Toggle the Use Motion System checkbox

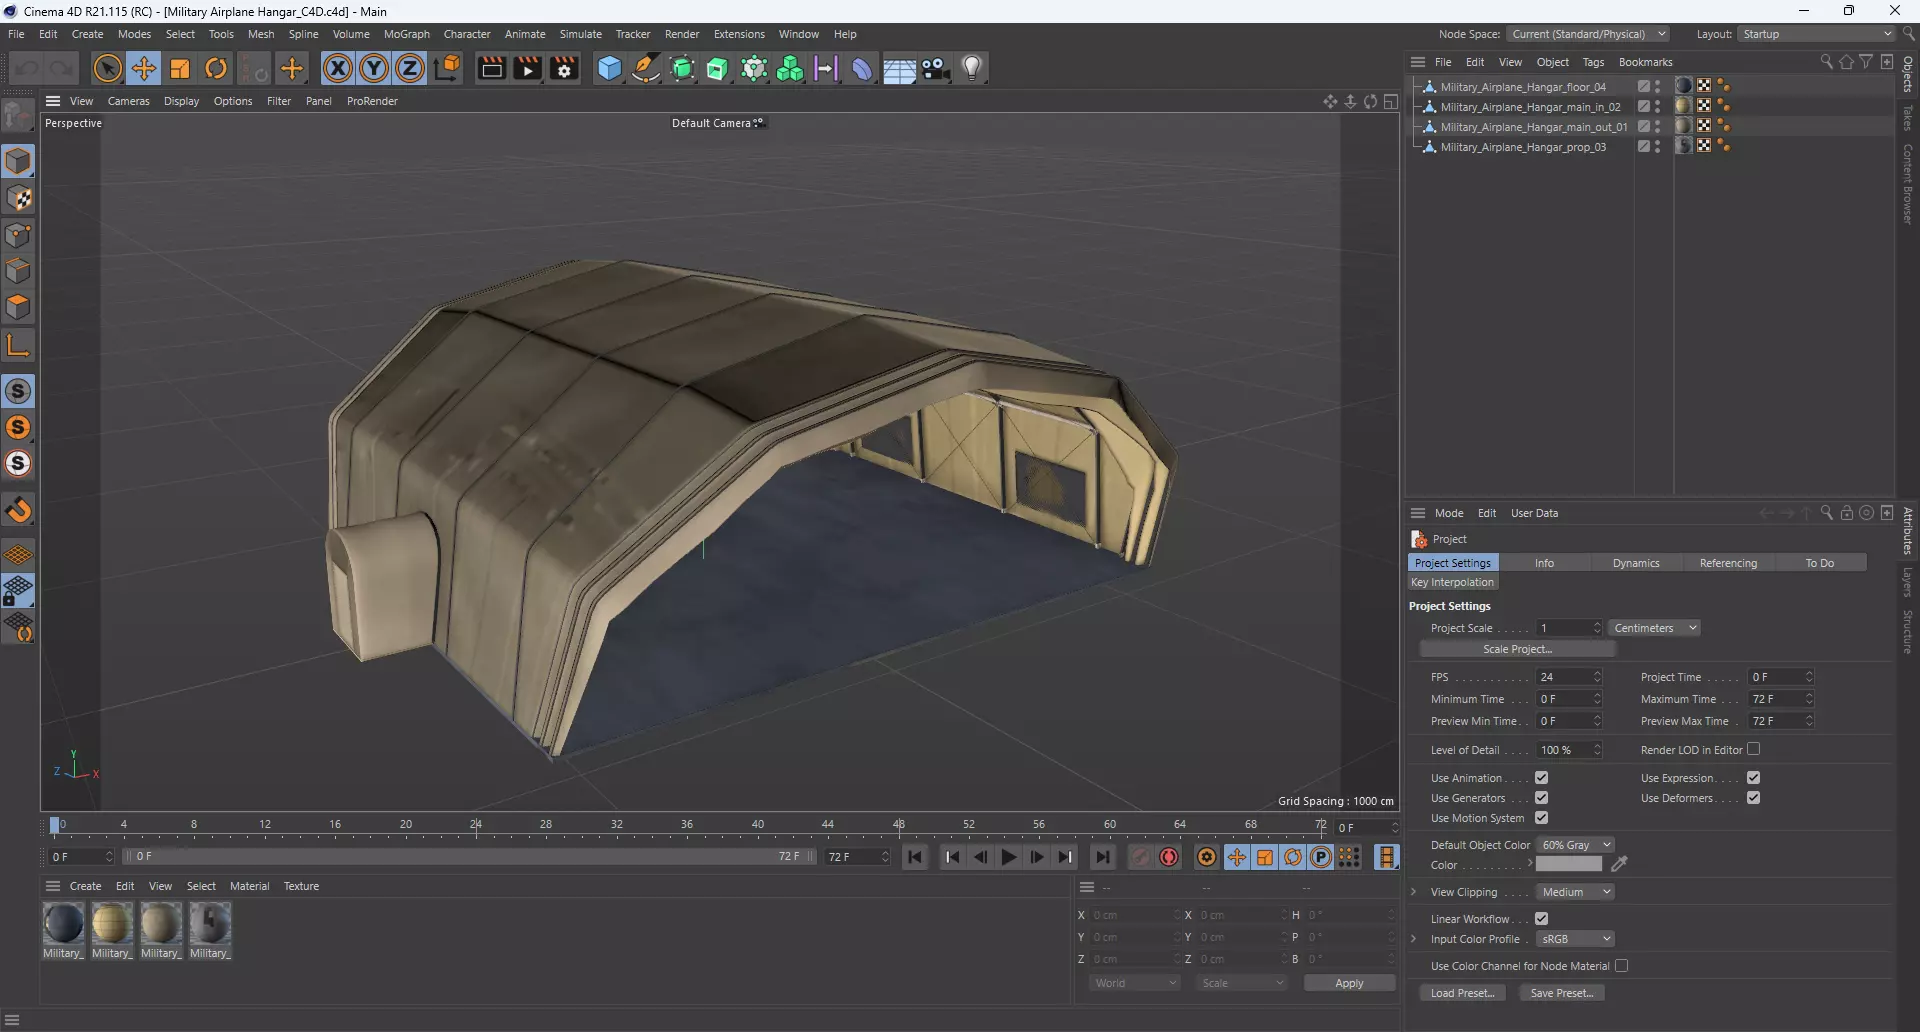[1541, 818]
